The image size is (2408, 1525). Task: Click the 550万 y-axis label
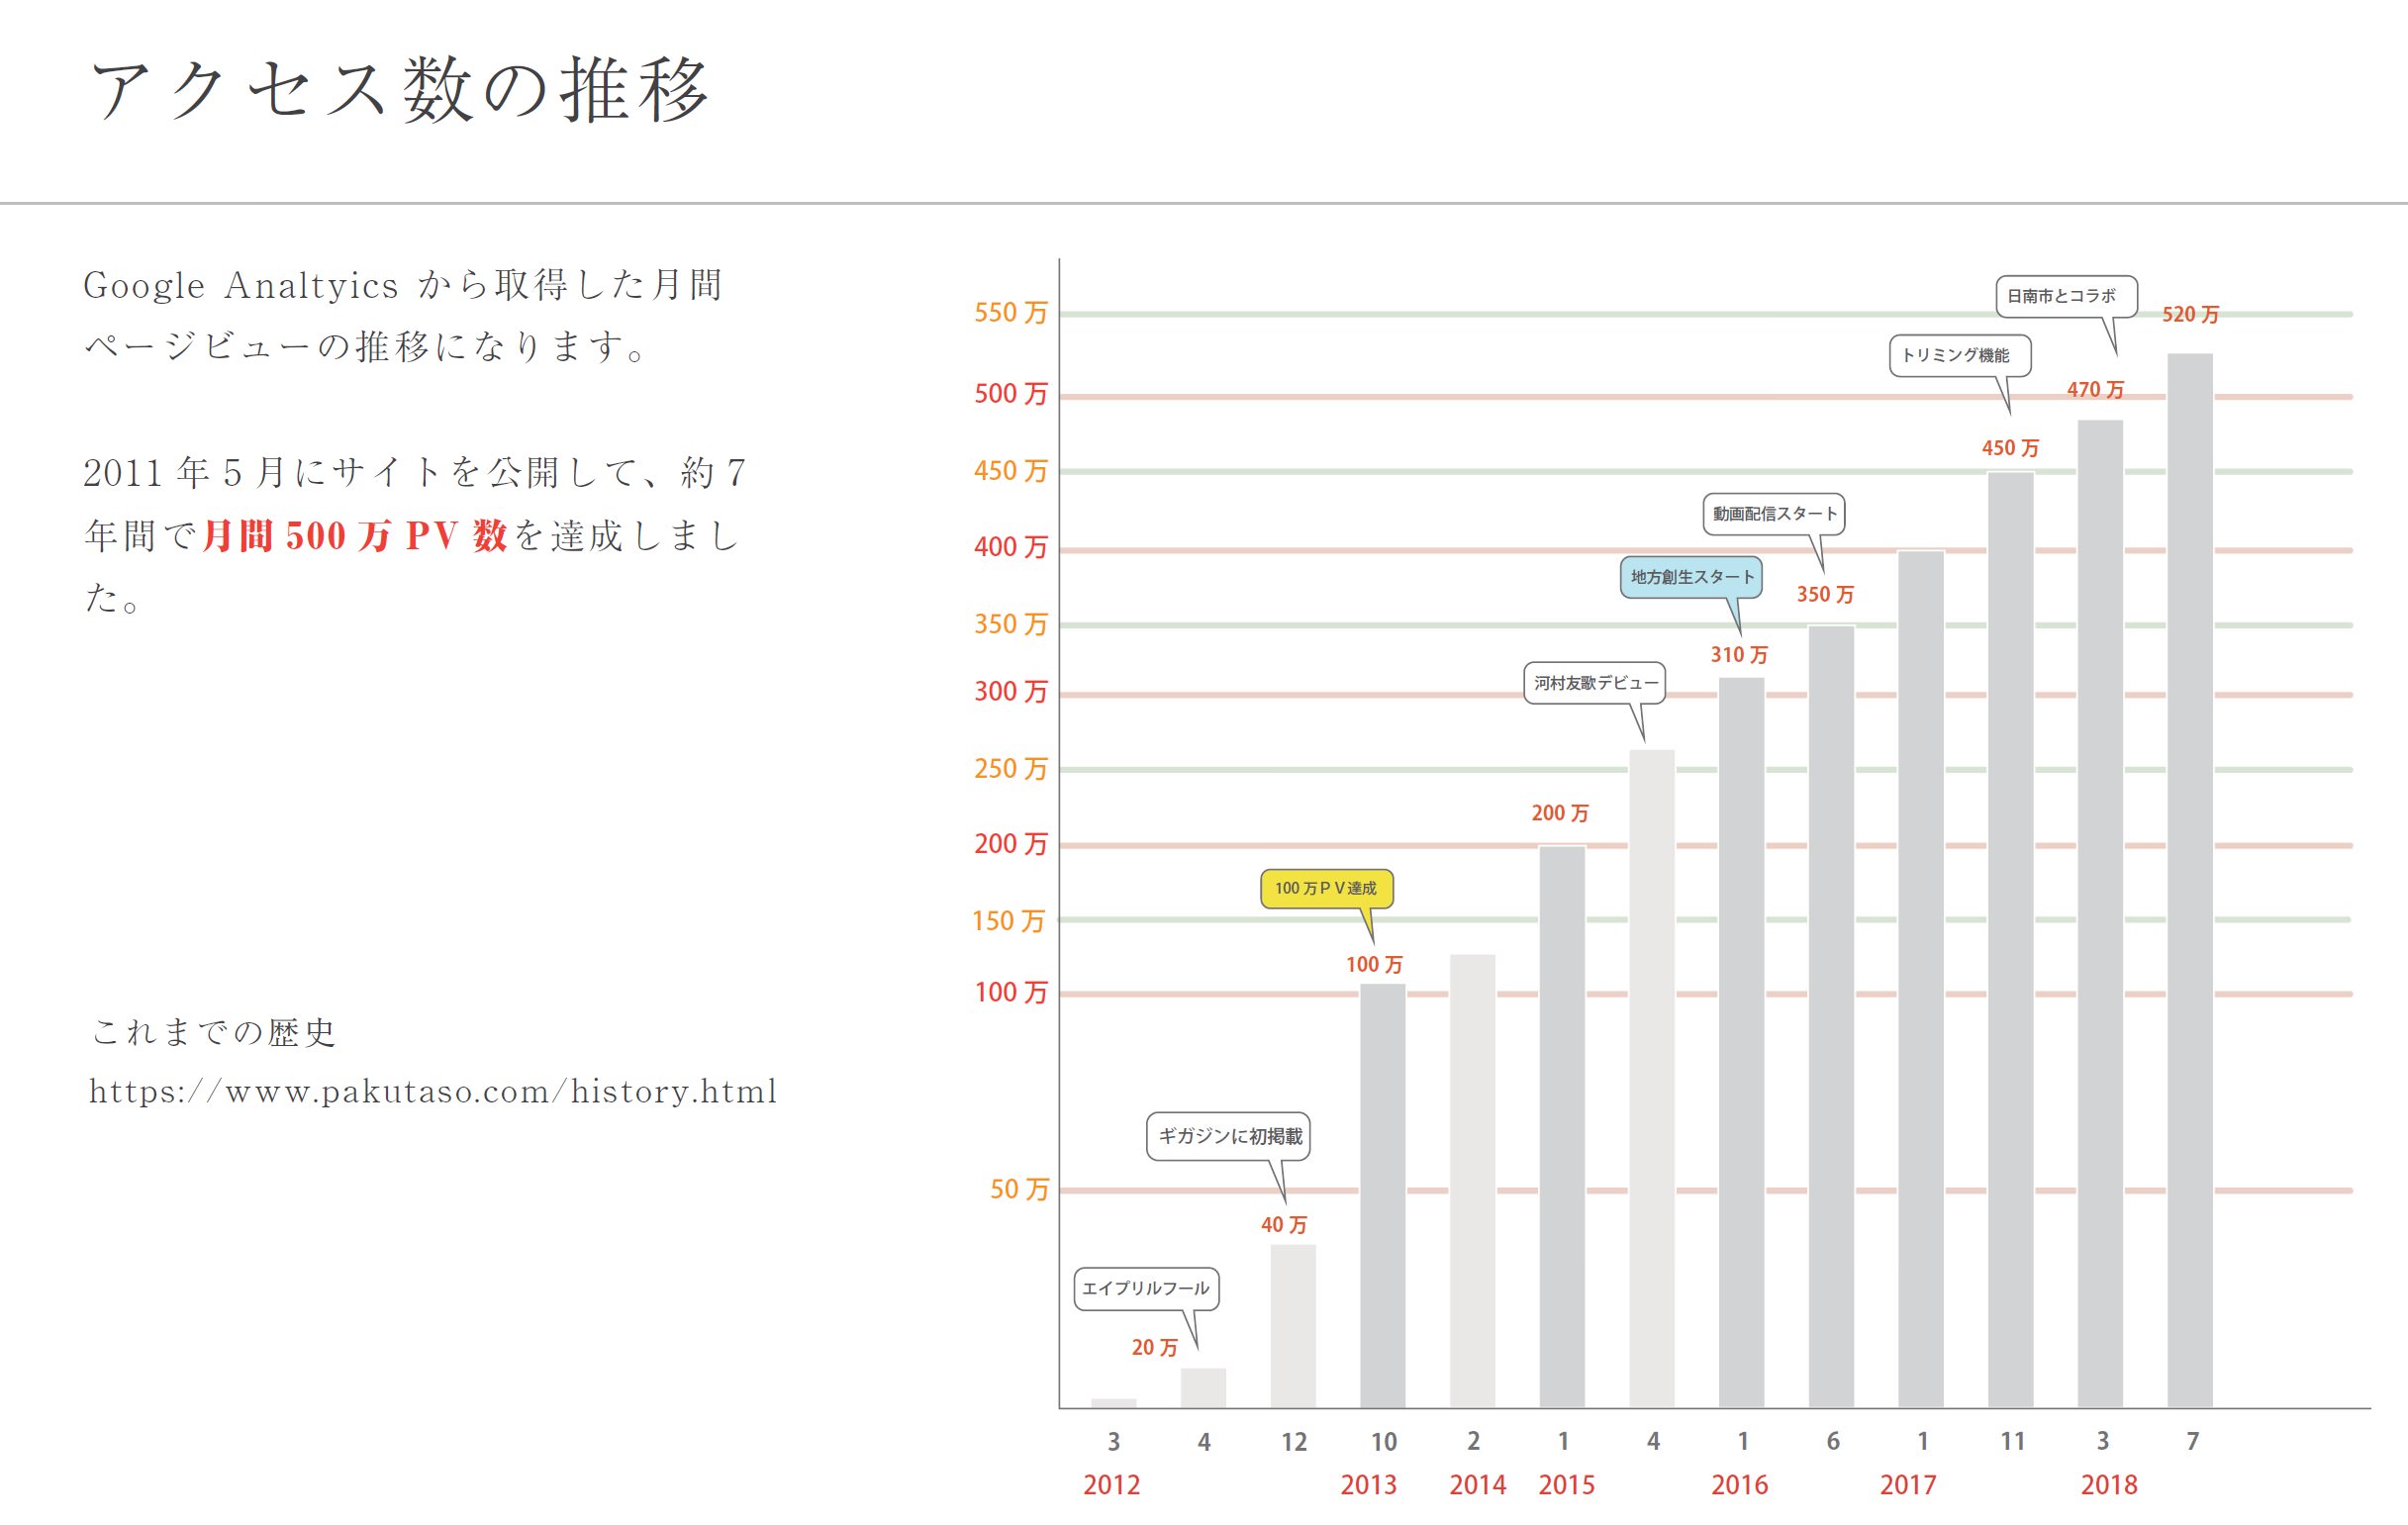tap(1010, 313)
